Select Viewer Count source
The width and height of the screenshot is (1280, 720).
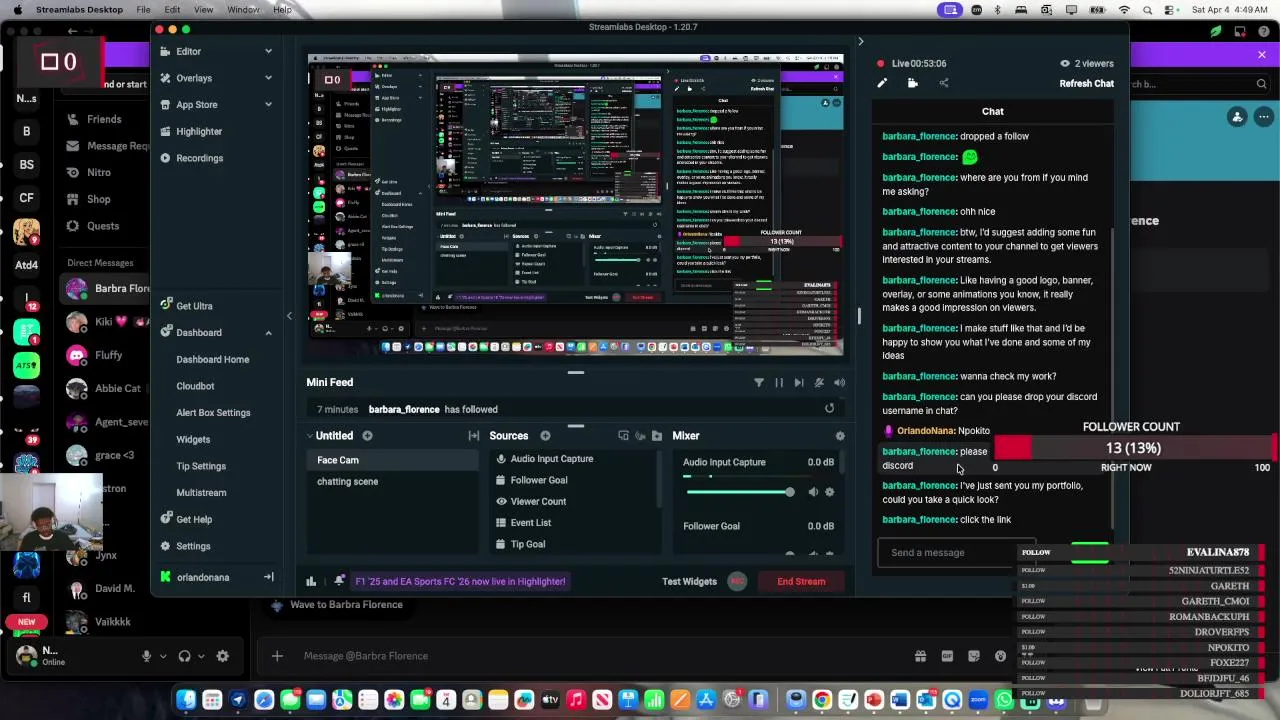[538, 501]
